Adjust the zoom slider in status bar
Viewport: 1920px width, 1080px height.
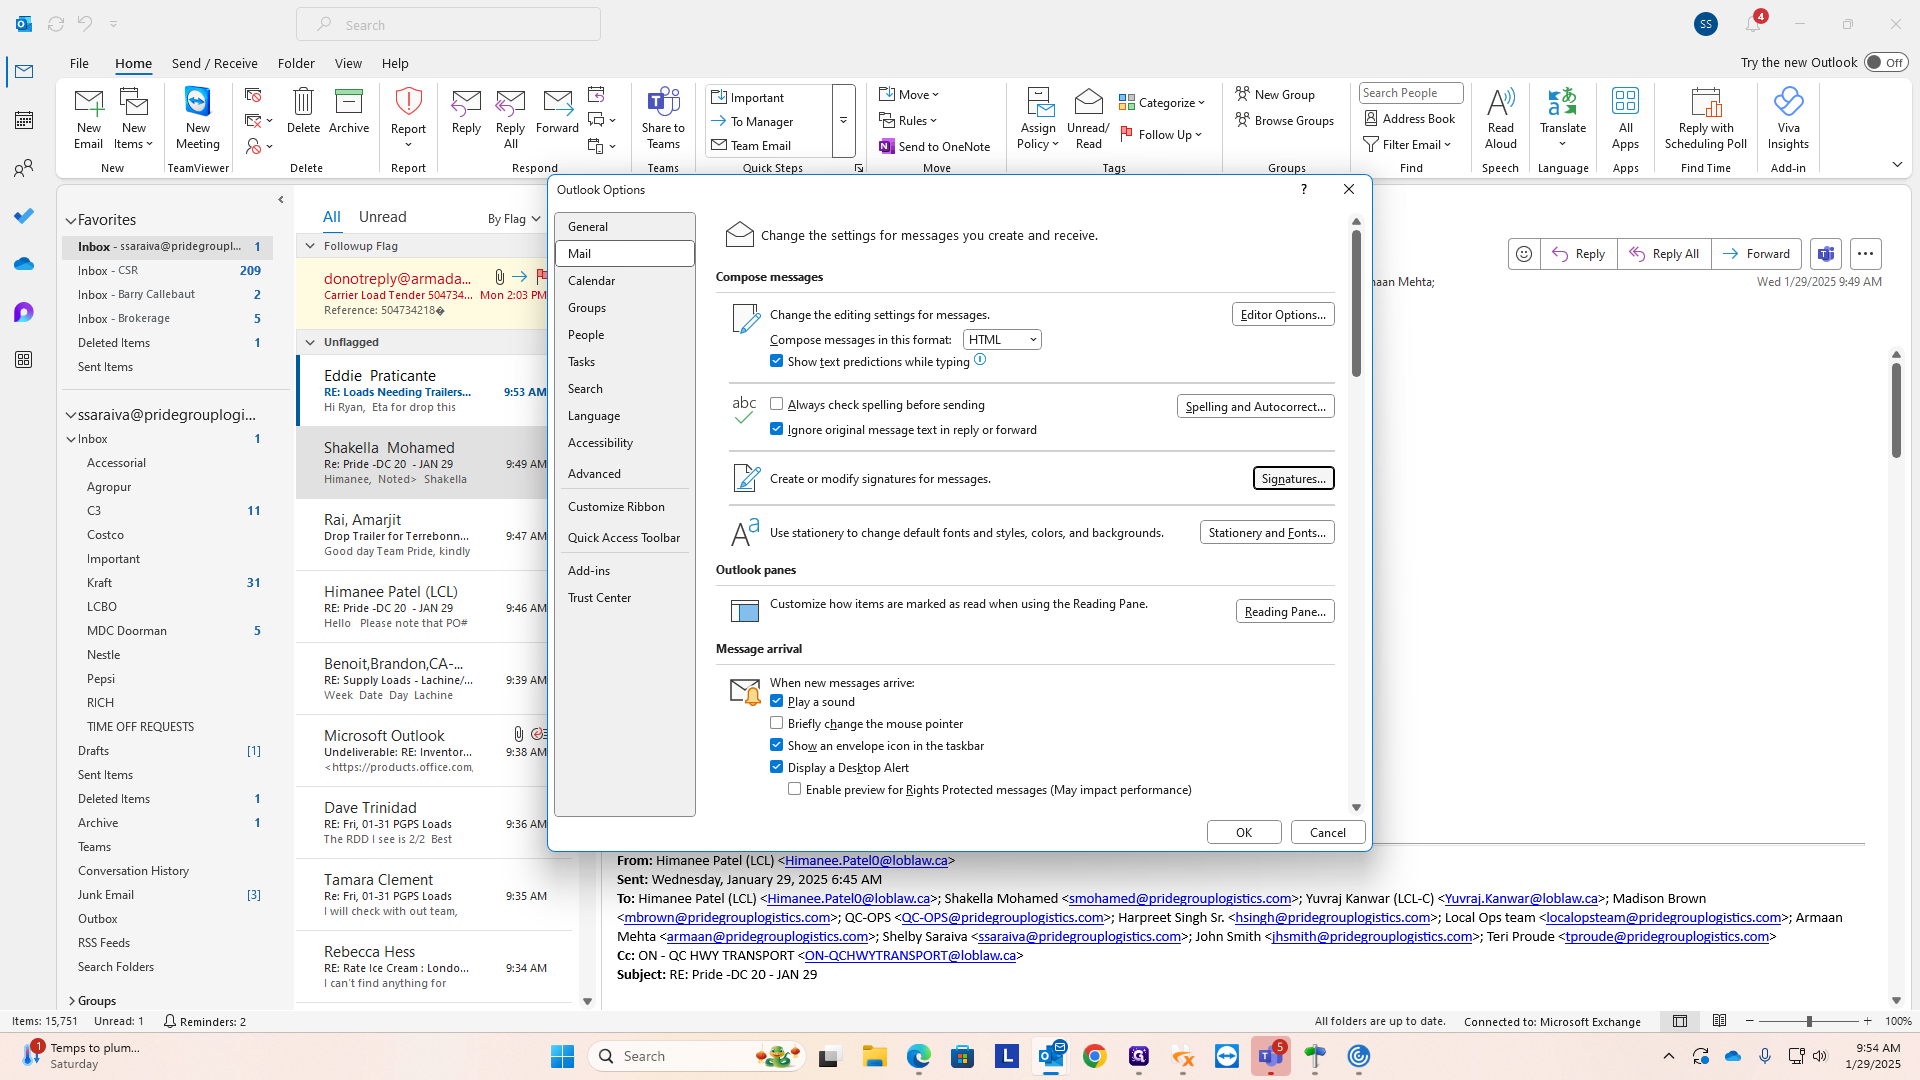click(1808, 1021)
